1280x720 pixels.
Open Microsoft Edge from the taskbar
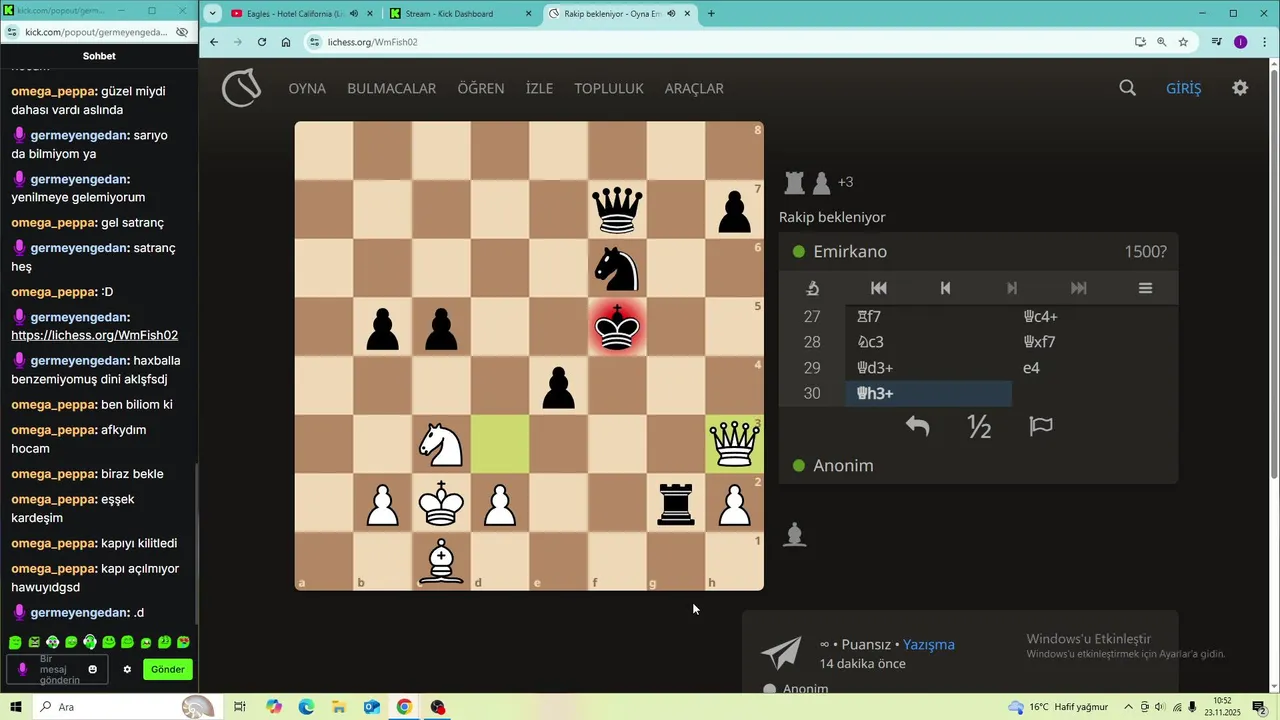(x=306, y=707)
